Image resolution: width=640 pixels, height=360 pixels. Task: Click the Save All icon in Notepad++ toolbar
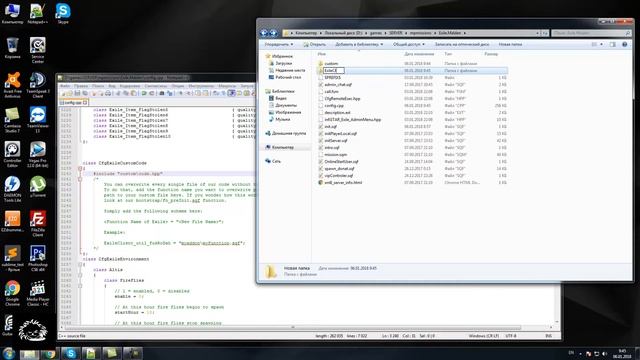point(85,93)
